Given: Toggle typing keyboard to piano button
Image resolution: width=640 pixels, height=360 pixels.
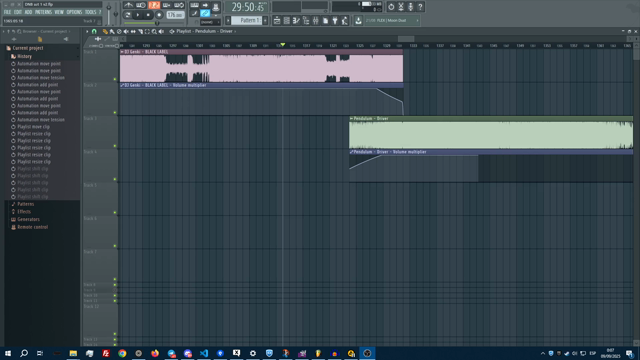Looking at the screenshot, I should (195, 5).
